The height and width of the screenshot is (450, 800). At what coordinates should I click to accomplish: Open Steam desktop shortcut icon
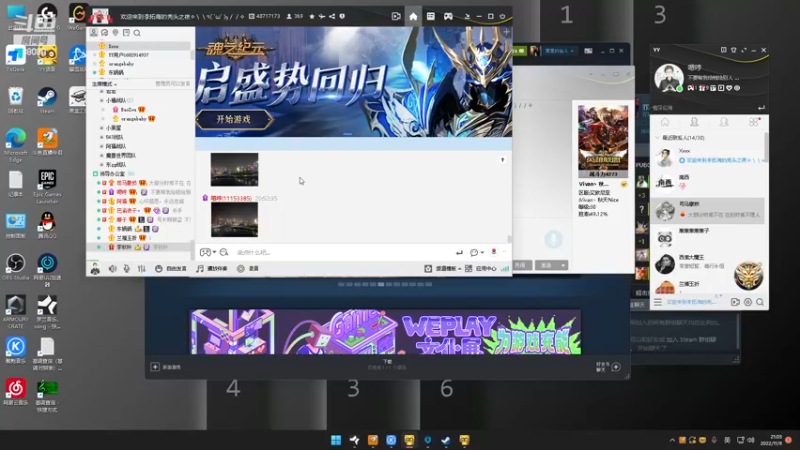pyautogui.click(x=47, y=101)
